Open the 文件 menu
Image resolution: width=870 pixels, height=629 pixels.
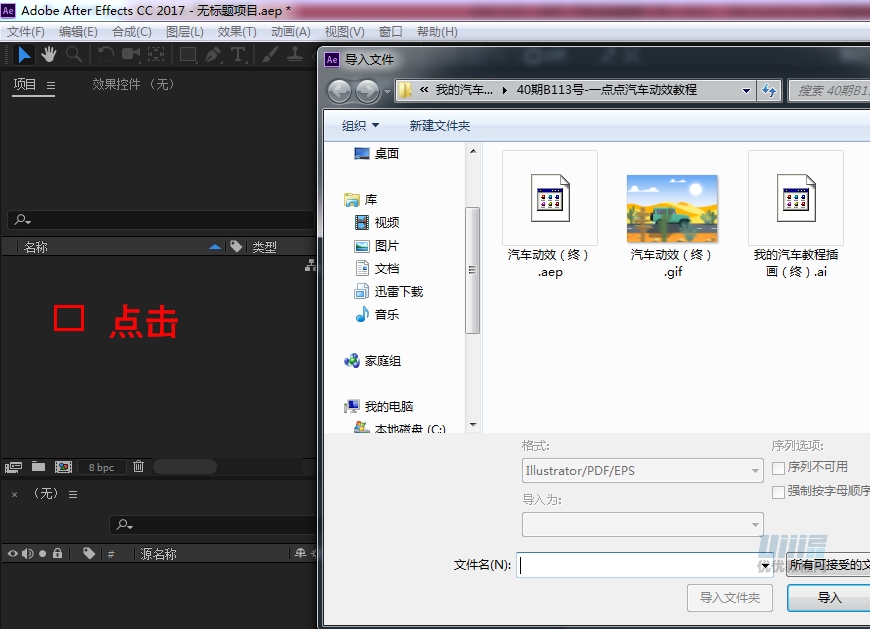pos(25,31)
